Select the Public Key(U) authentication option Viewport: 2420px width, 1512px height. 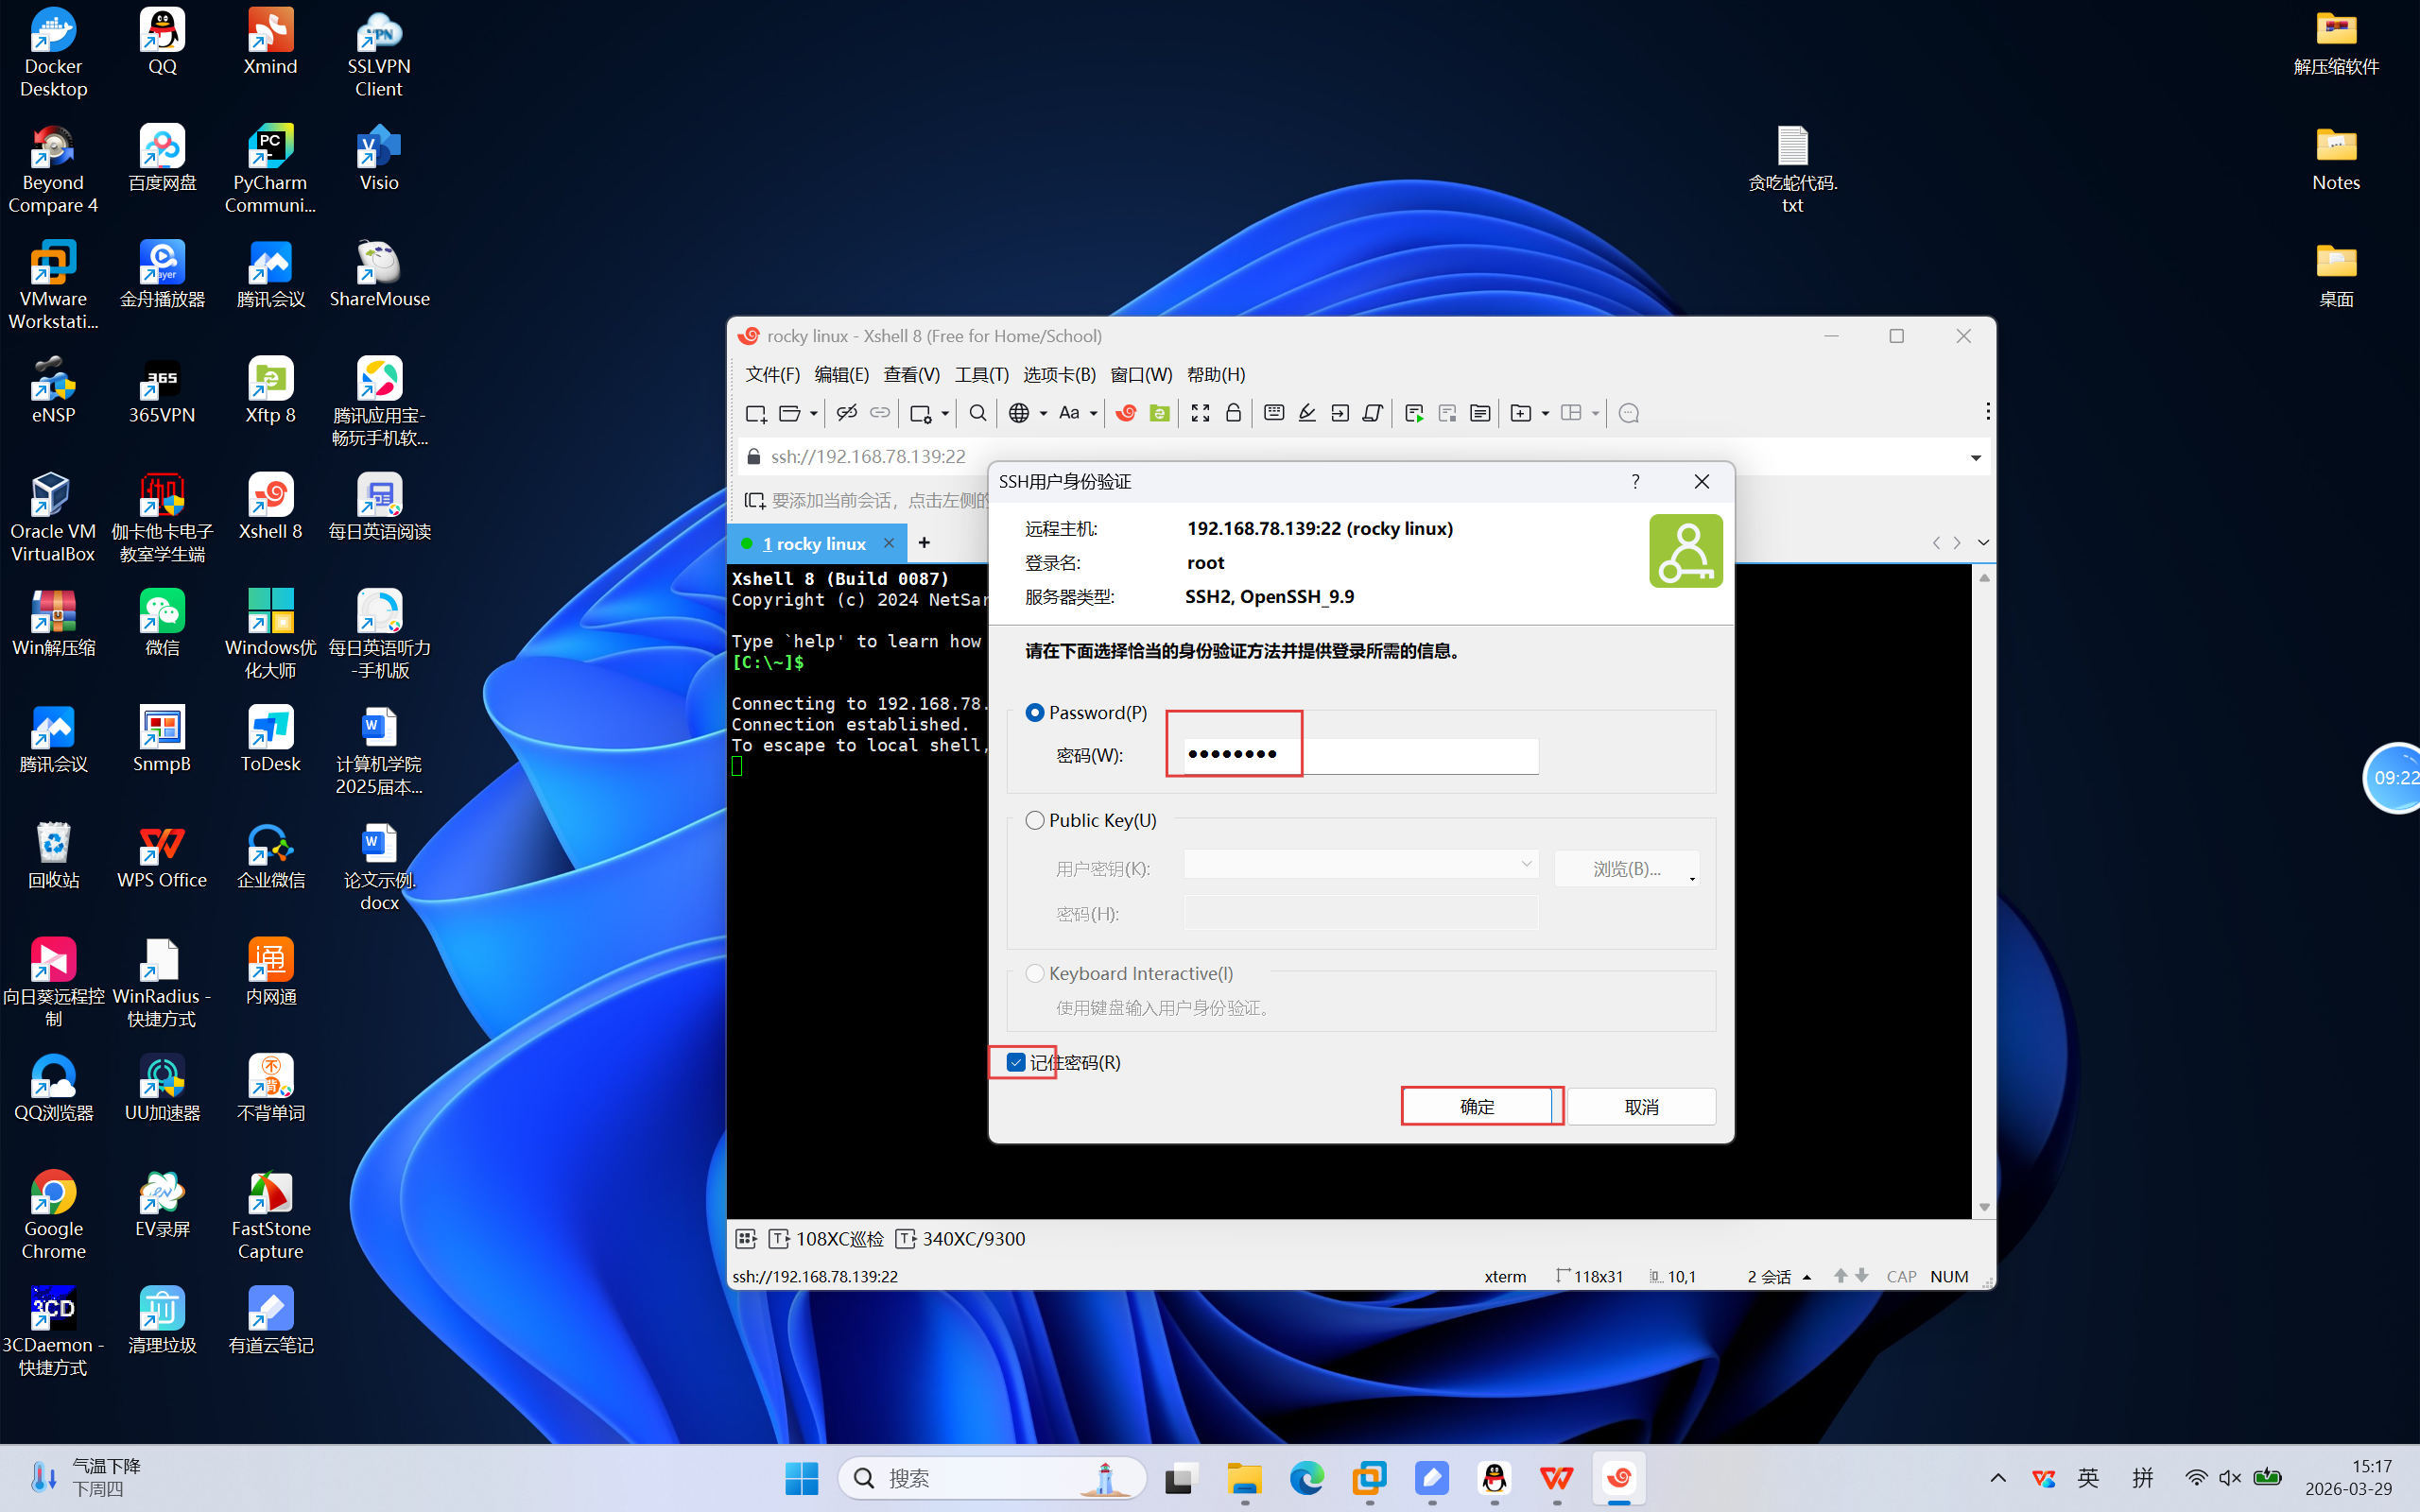tap(1035, 821)
